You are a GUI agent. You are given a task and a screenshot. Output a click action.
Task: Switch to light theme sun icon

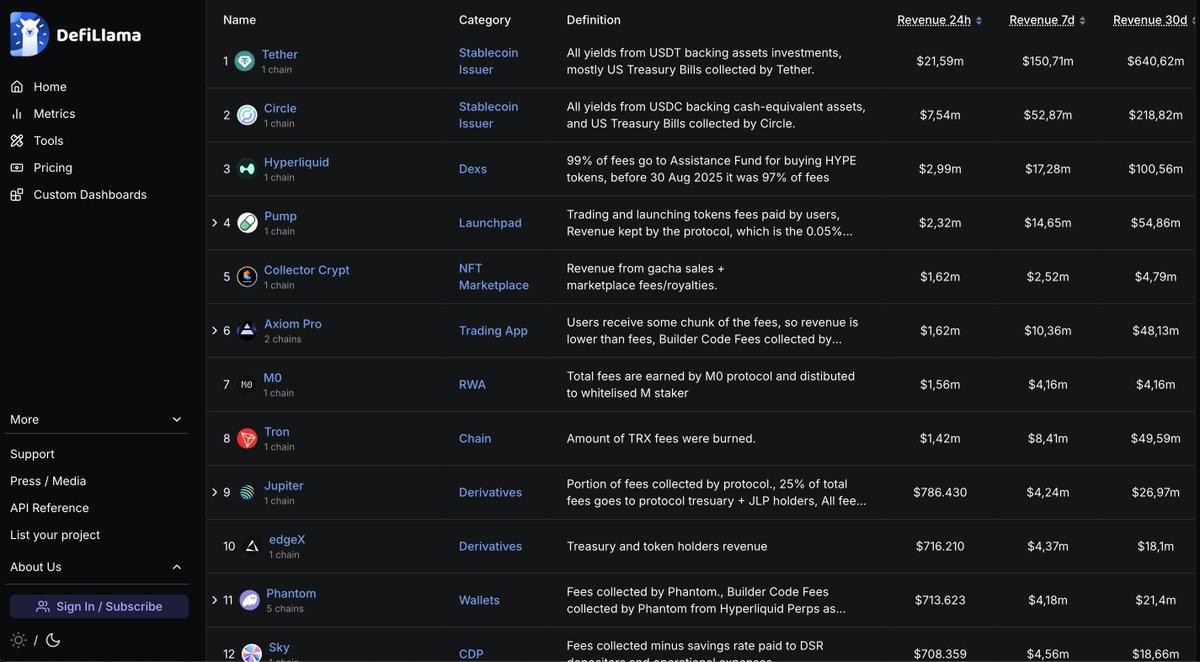point(18,640)
